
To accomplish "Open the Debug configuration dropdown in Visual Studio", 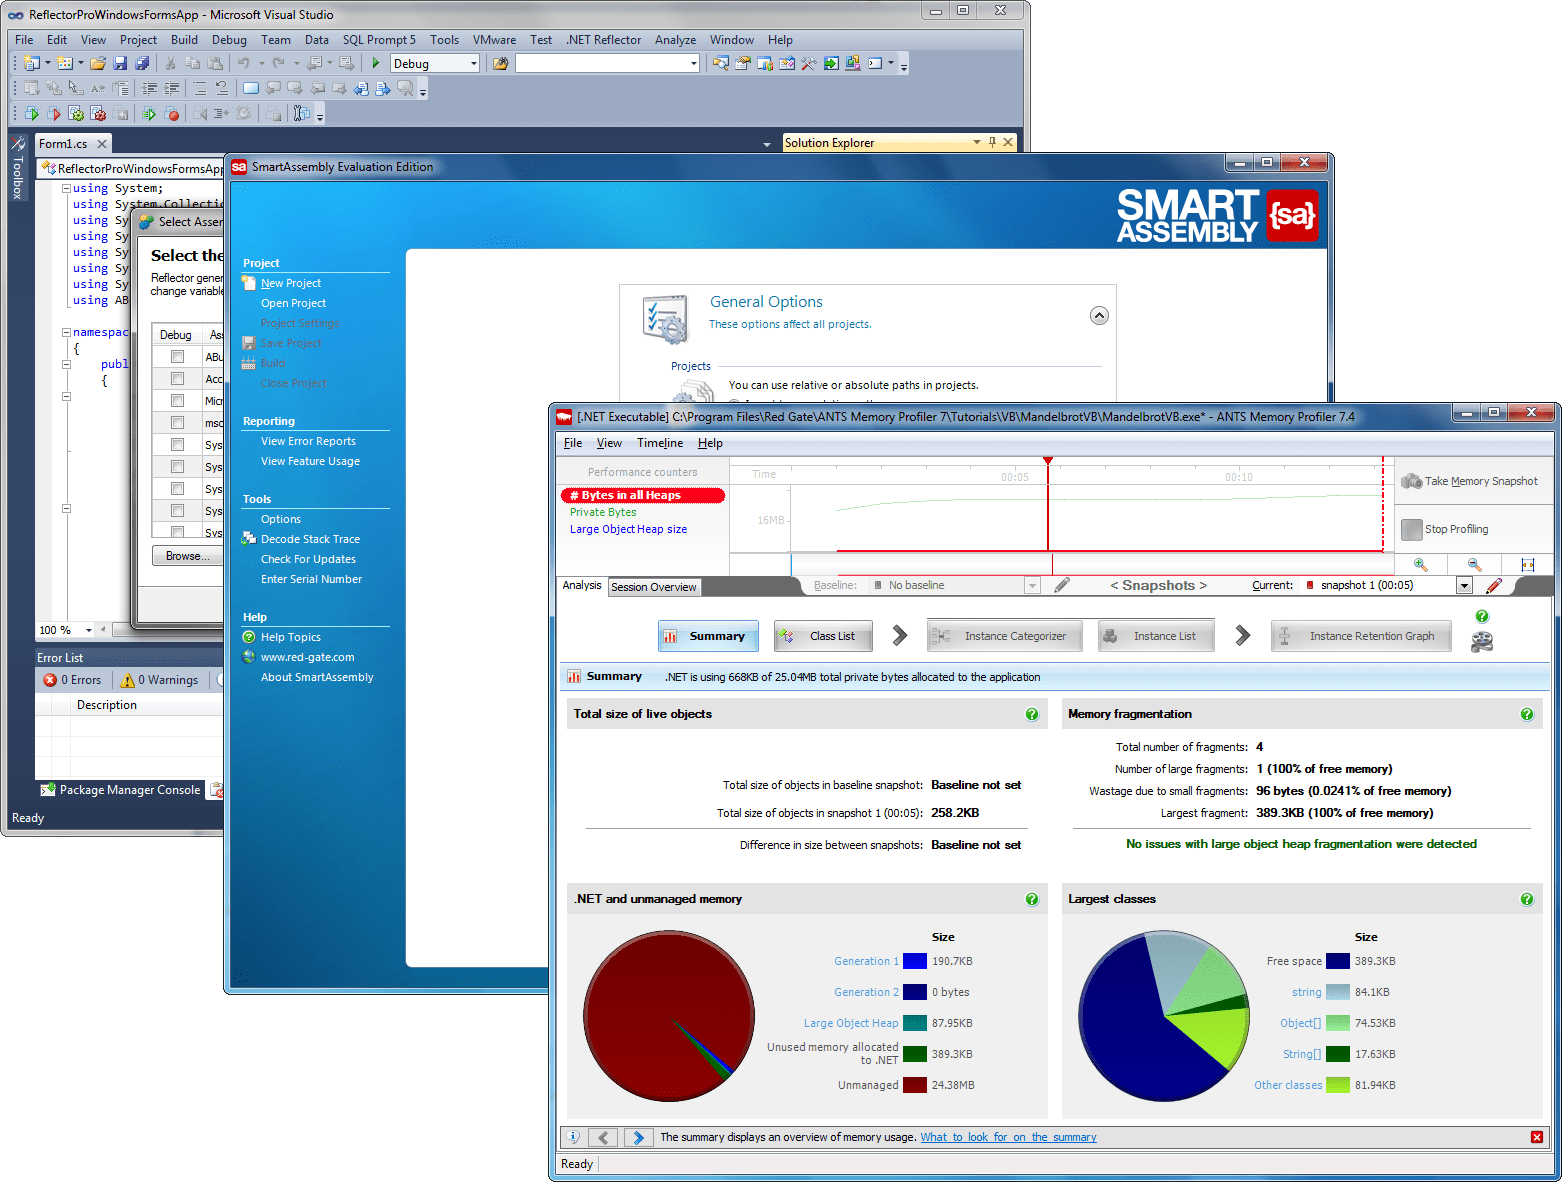I will click(476, 62).
